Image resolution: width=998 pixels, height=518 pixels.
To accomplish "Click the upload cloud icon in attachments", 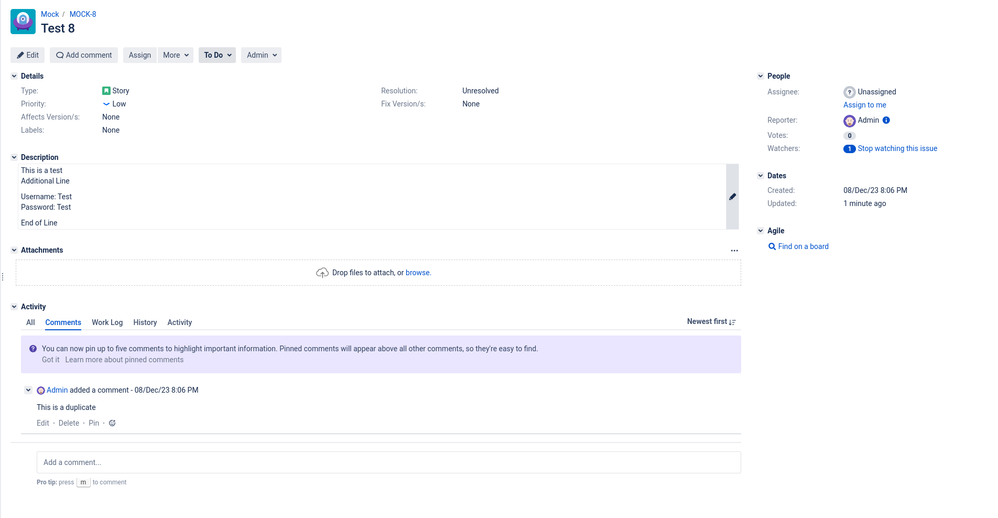I will pyautogui.click(x=322, y=272).
